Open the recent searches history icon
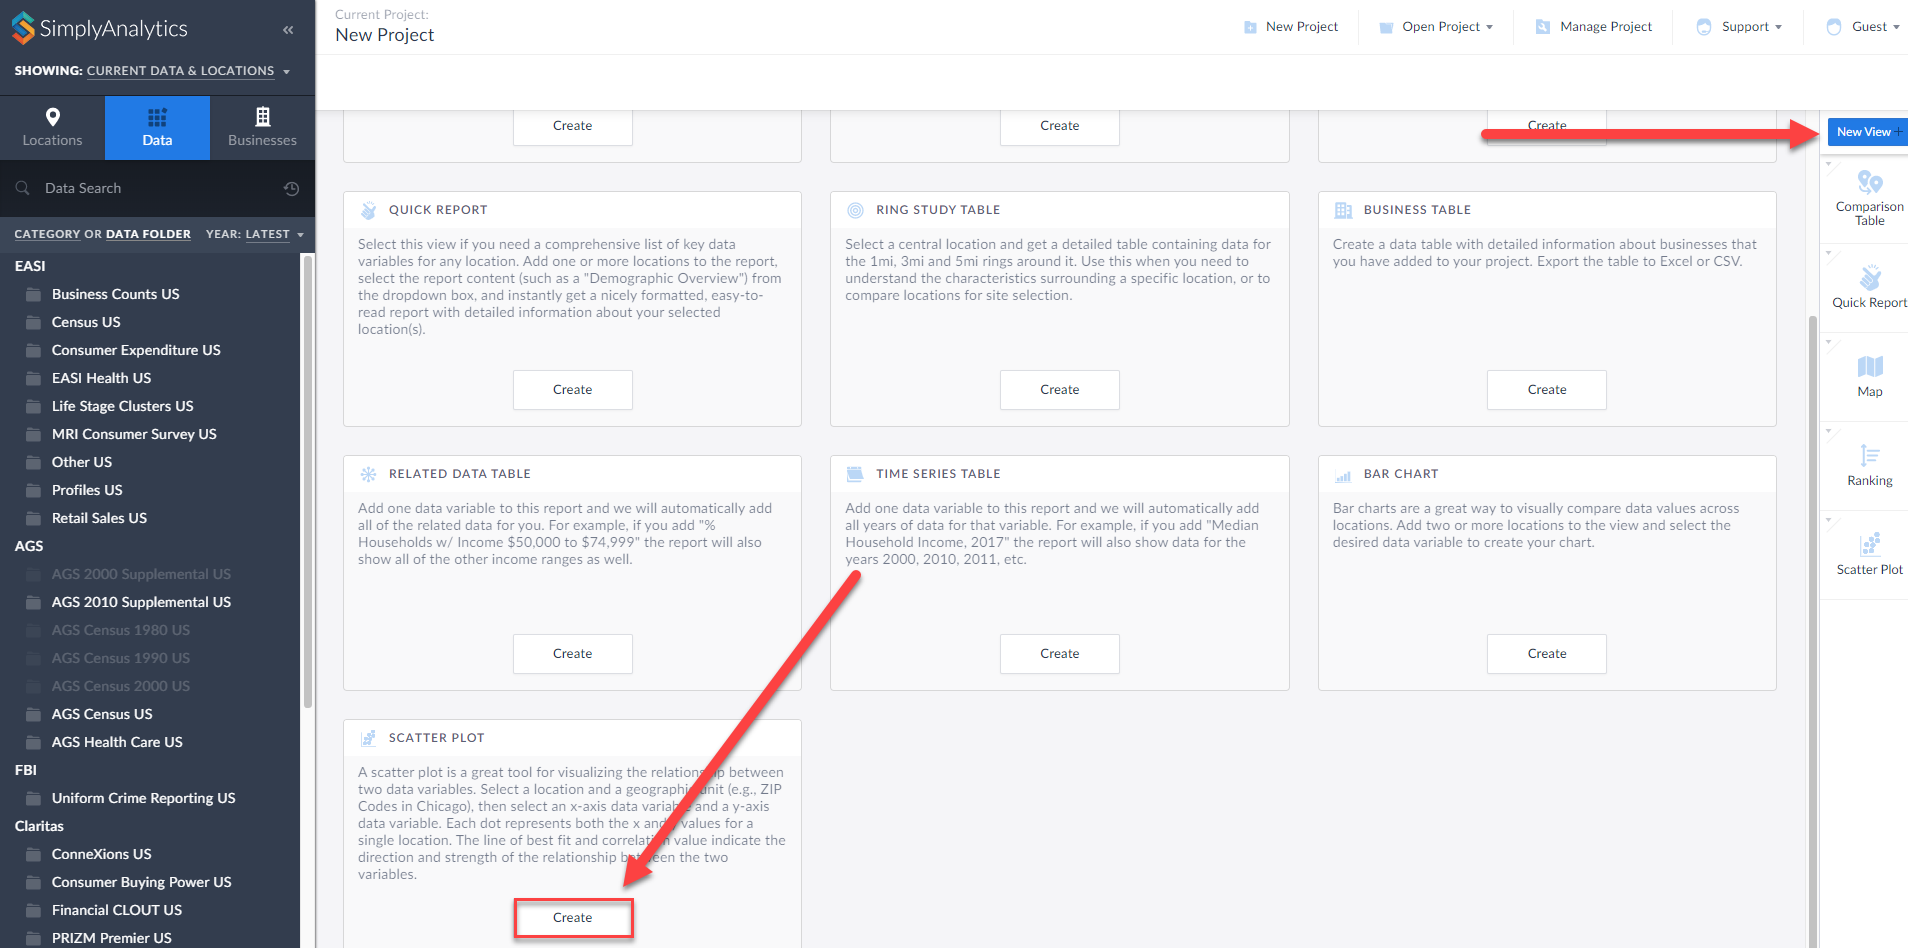The image size is (1908, 948). (291, 188)
